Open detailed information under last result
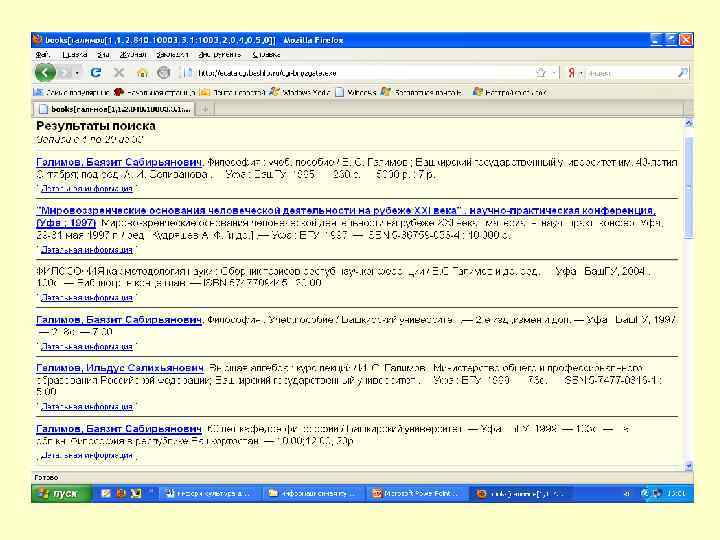Viewport: 720px width, 540px height. pos(86,455)
